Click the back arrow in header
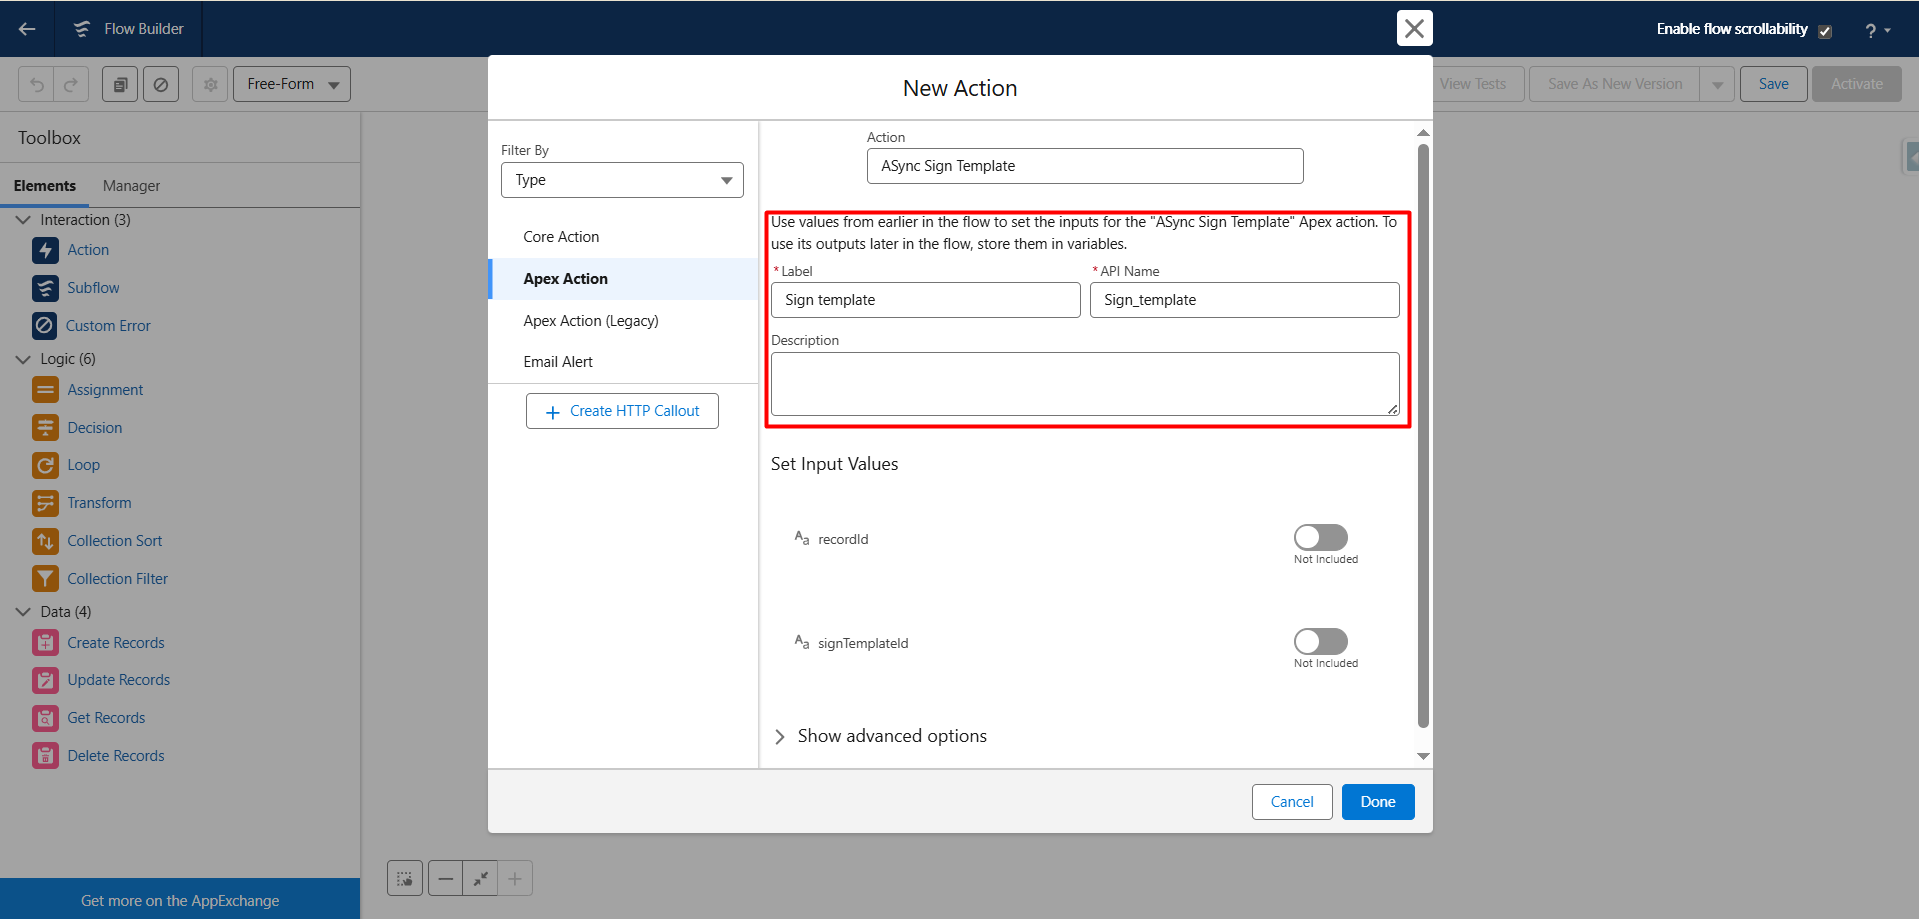This screenshot has height=919, width=1919. tap(27, 29)
